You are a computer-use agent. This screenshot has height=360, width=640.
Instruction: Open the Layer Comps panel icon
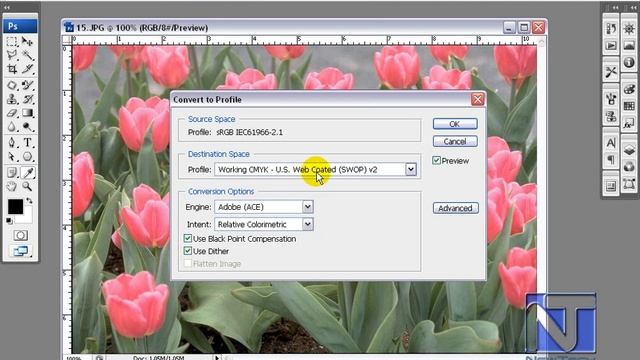[611, 186]
